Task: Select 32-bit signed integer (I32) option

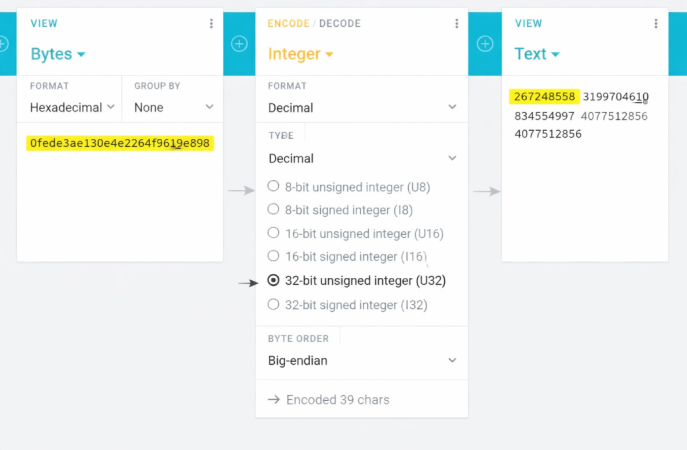Action: pos(274,304)
